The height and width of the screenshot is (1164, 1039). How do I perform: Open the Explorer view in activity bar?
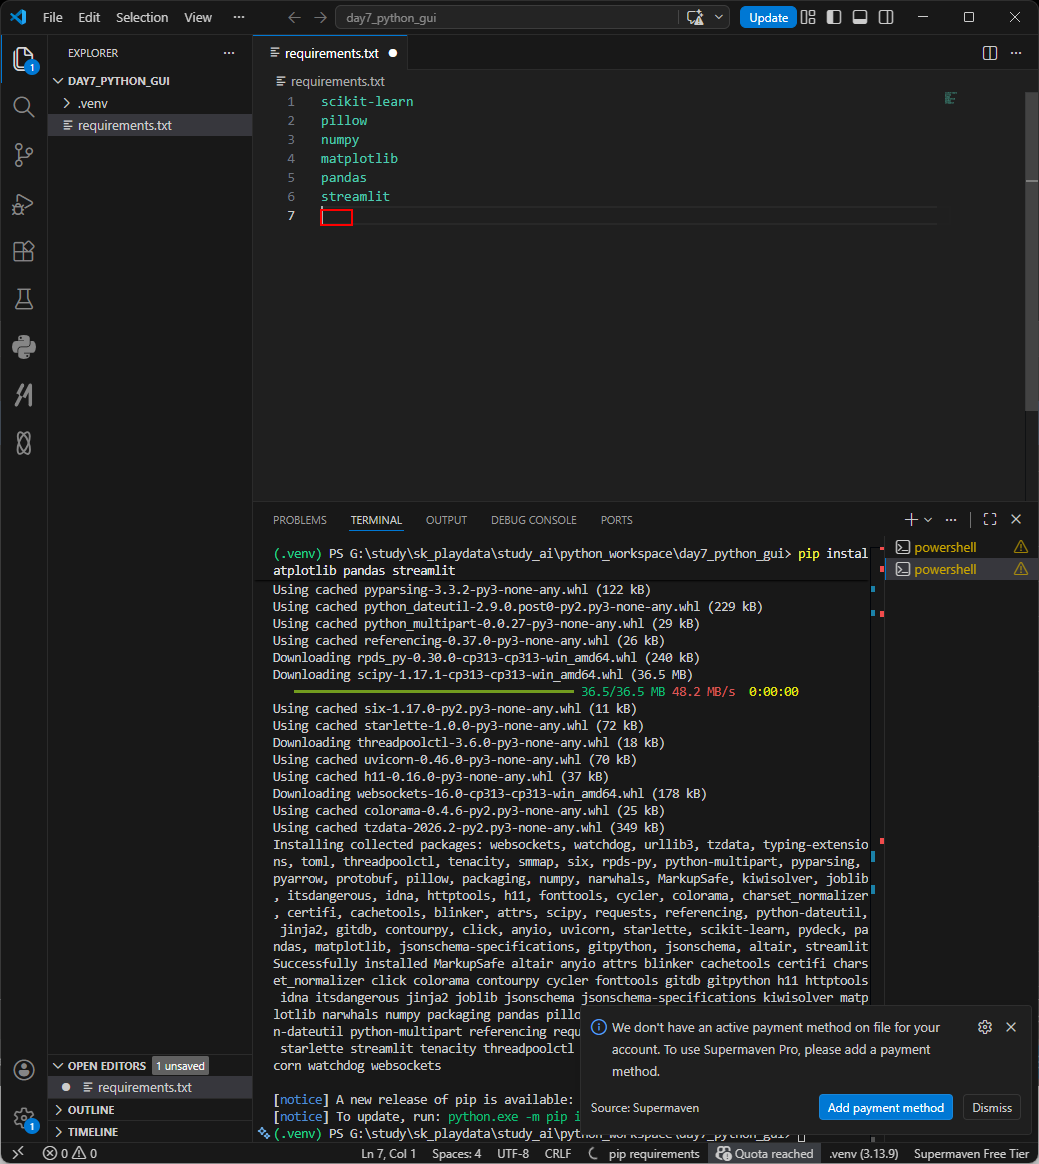(x=24, y=59)
